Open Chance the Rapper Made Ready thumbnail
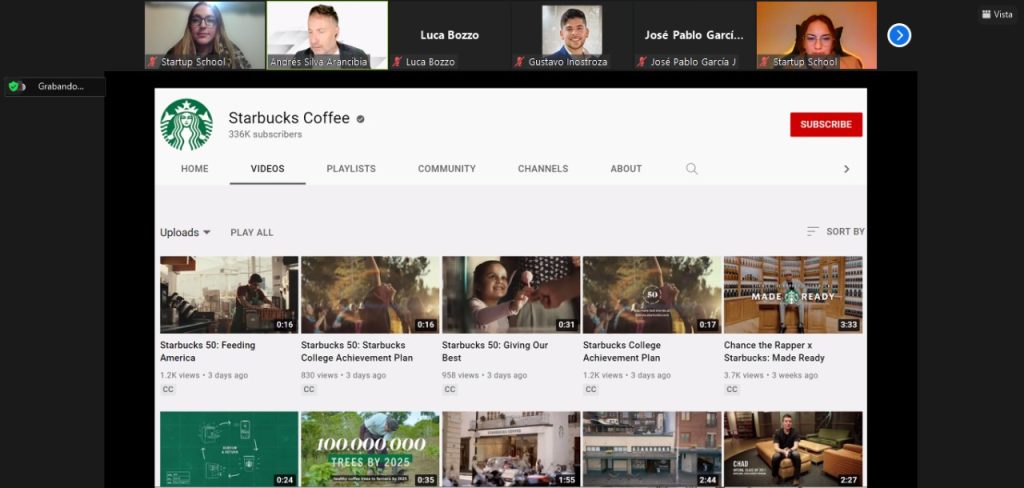 792,294
